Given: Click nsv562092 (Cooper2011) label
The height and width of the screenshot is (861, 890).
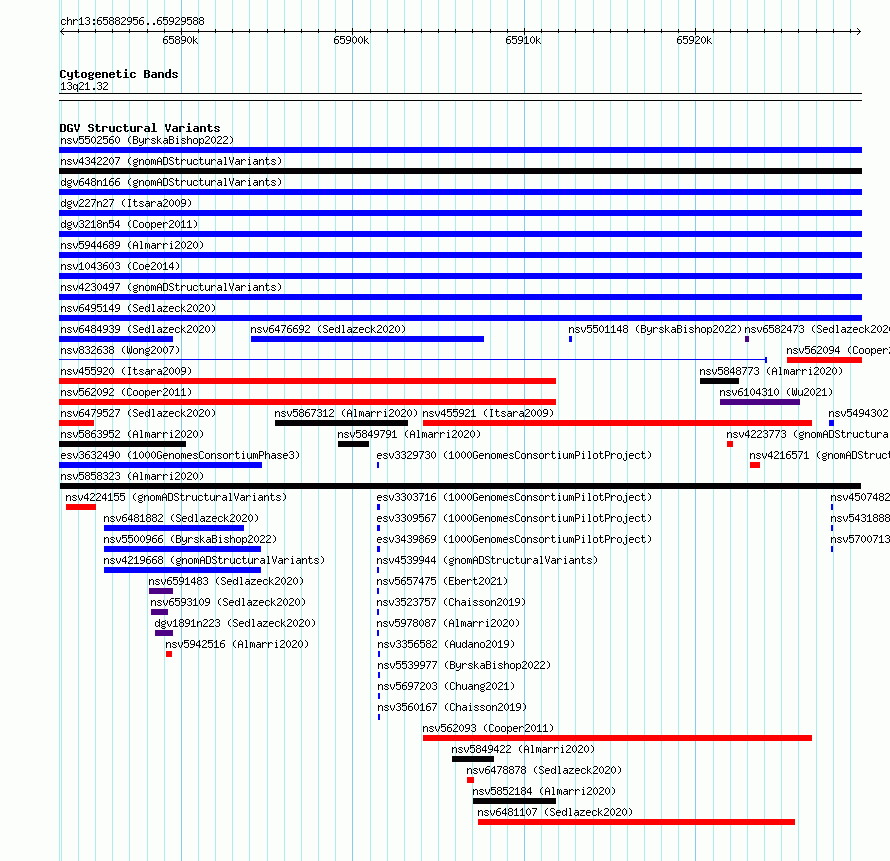Looking at the screenshot, I should click(x=126, y=392).
